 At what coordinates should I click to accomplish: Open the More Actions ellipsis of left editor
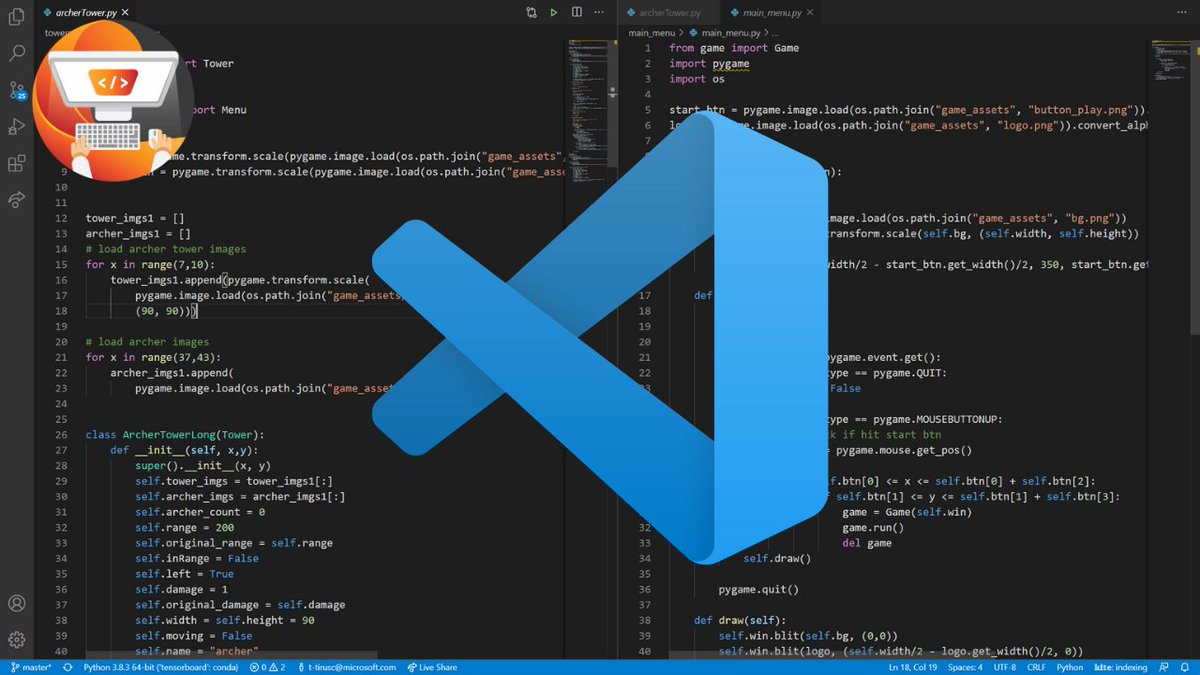pos(600,13)
